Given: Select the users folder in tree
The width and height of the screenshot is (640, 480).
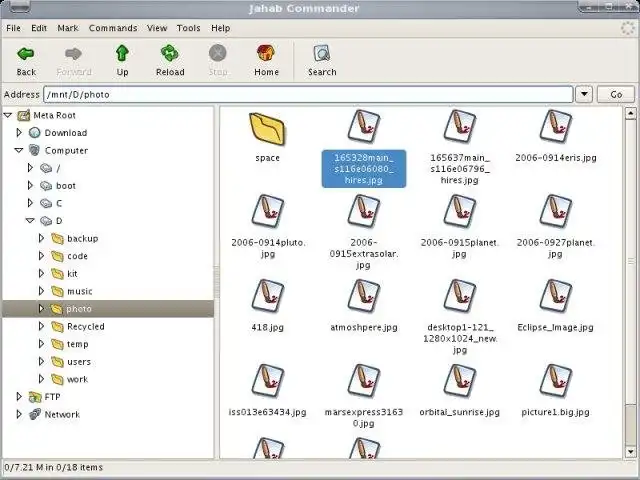Looking at the screenshot, I should 79,362.
